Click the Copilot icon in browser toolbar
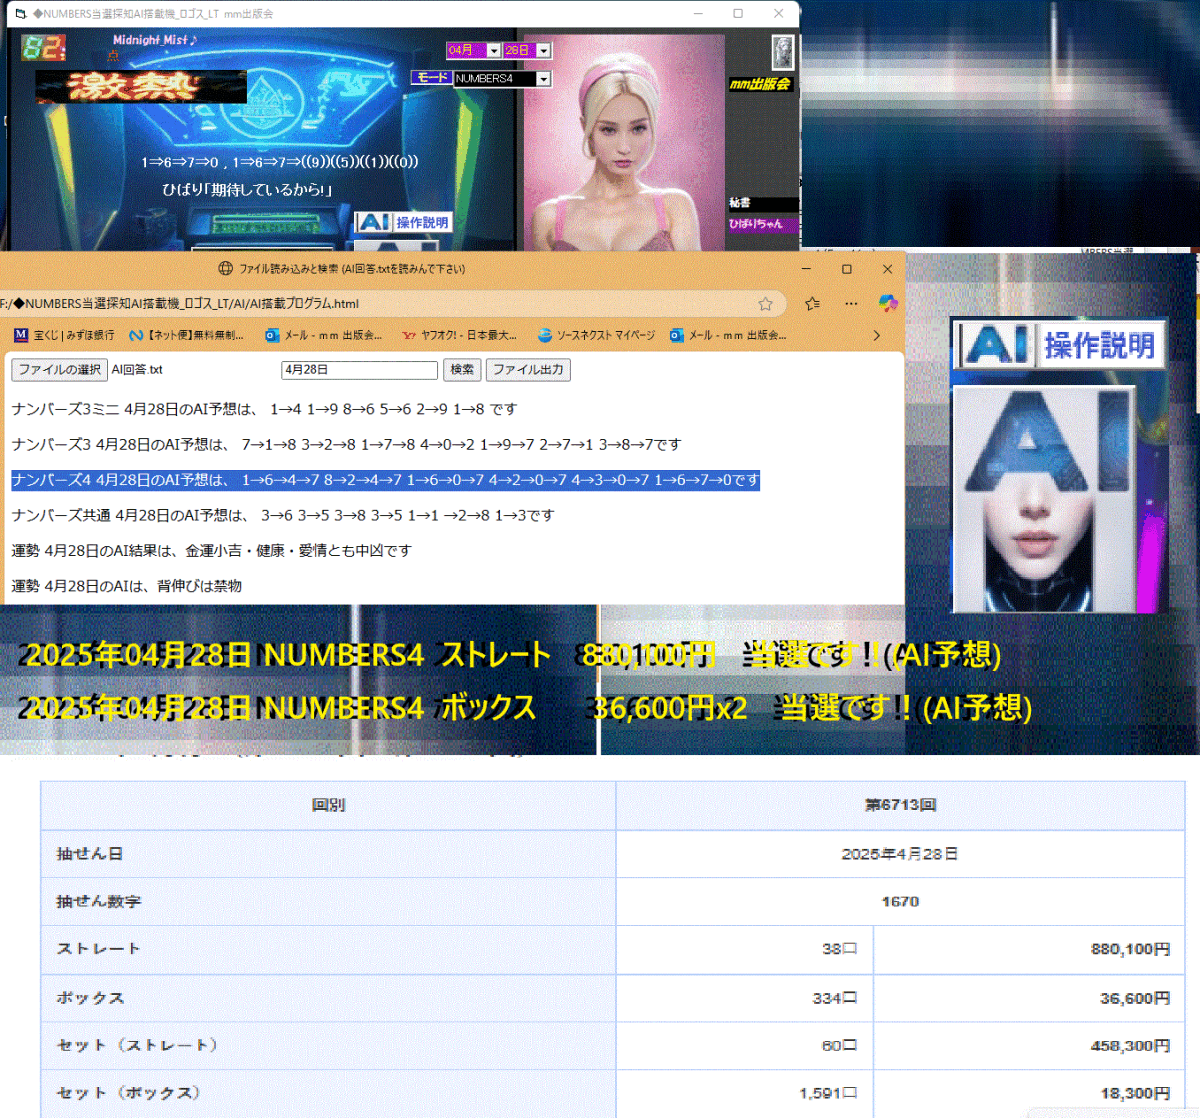1200x1118 pixels. [887, 304]
